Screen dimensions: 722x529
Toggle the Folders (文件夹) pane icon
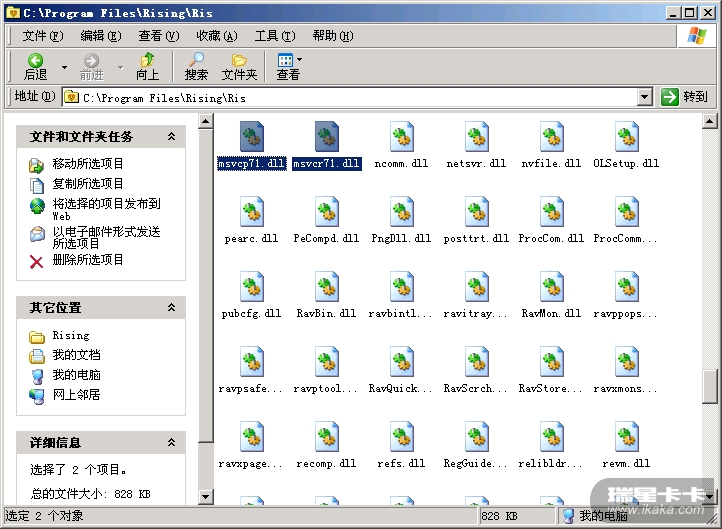click(x=239, y=60)
